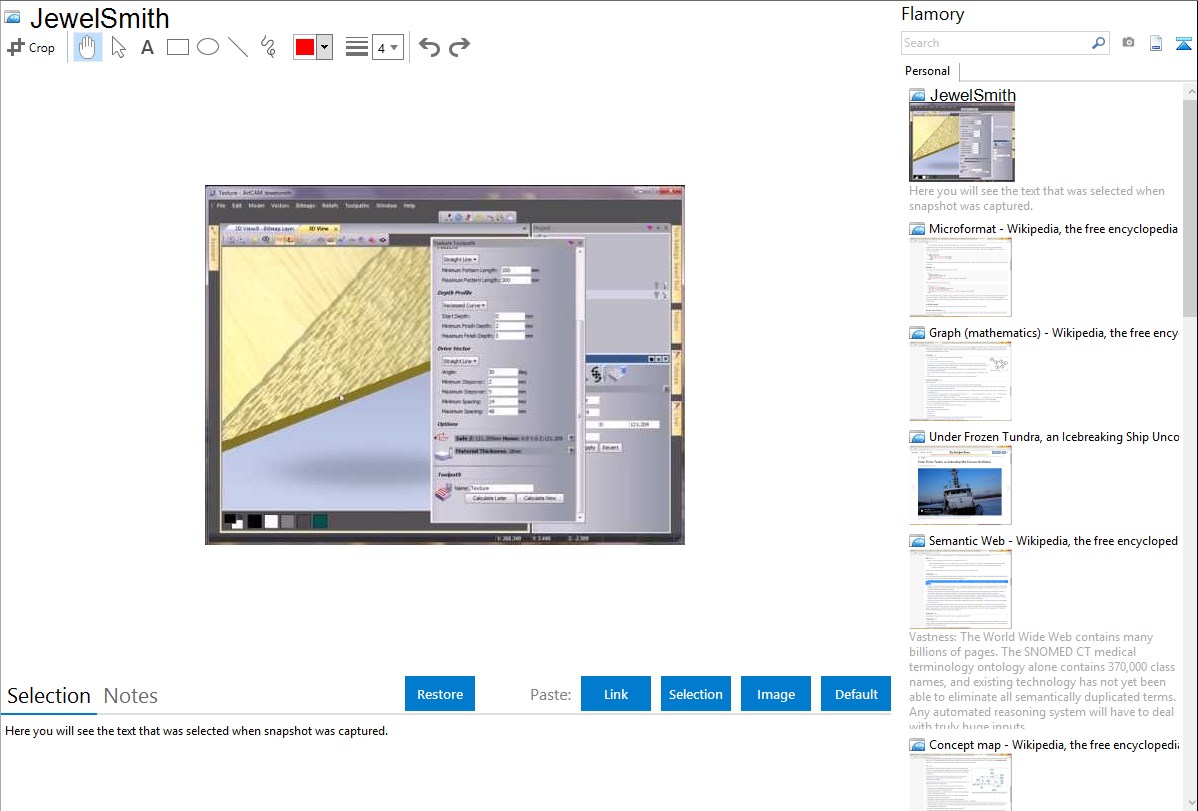This screenshot has height=811, width=1198.
Task: Open the Graph (mathematics) snapshot title
Action: (x=1053, y=333)
